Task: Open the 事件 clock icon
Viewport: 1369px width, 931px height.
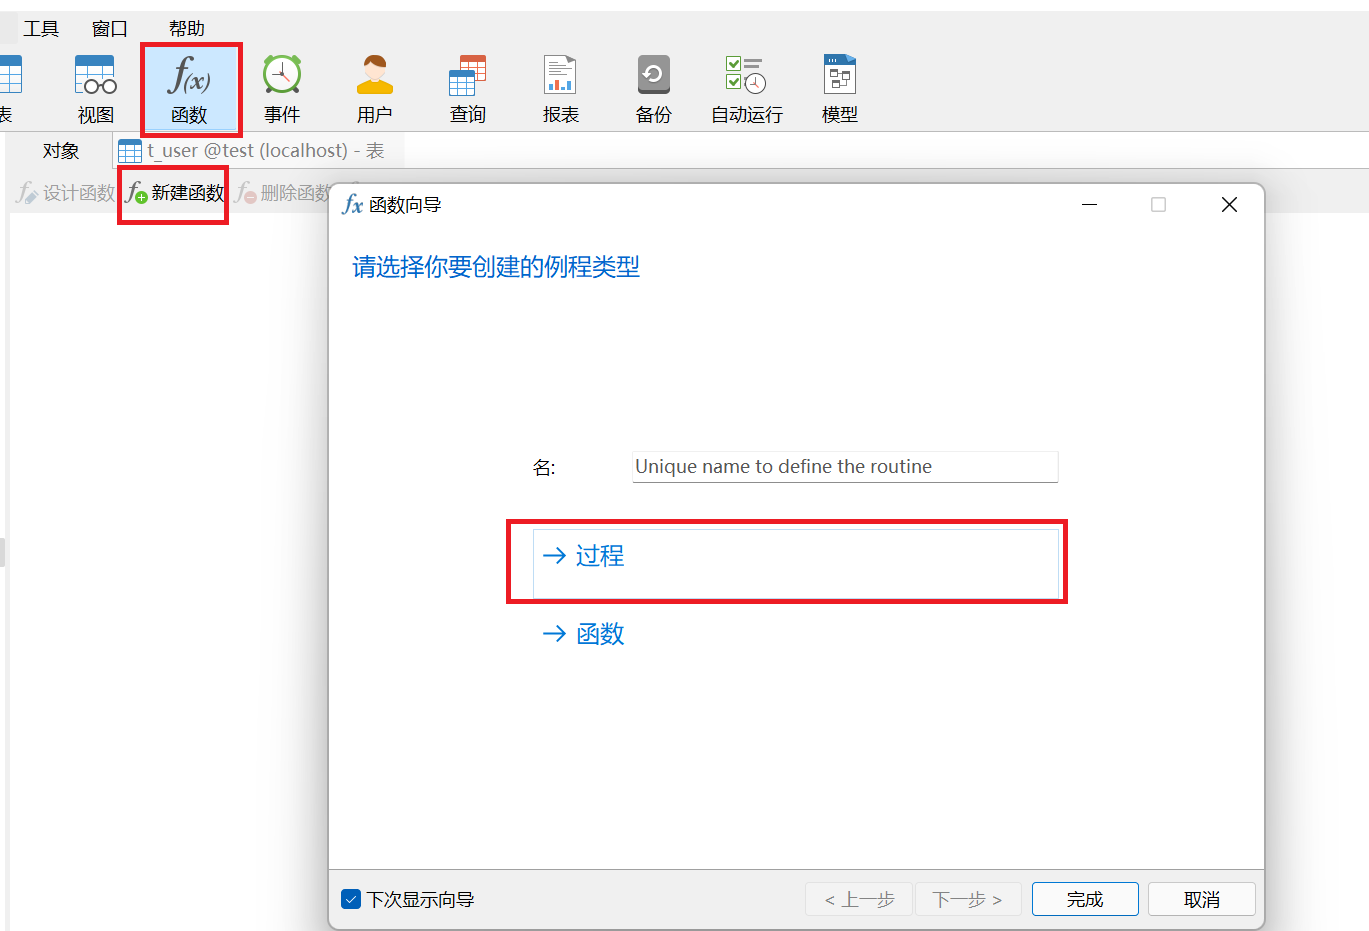Action: click(x=282, y=89)
